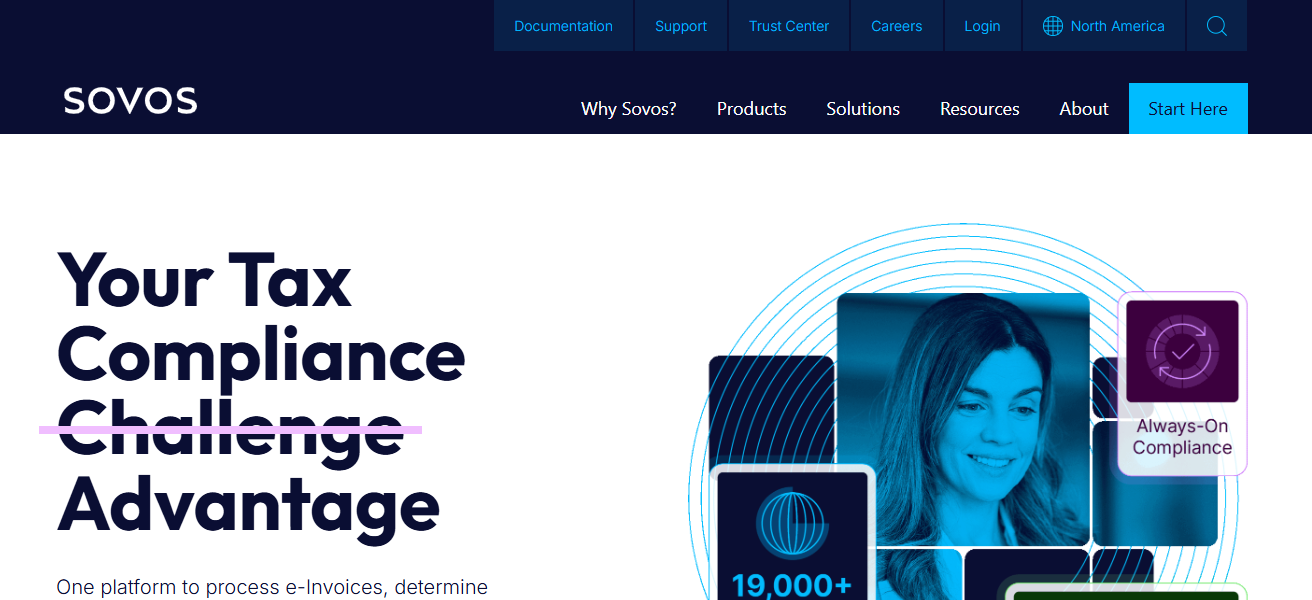Visit the Trust Center

[x=788, y=25]
